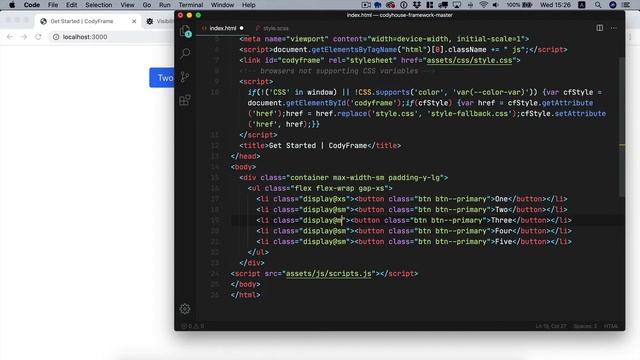The width and height of the screenshot is (640, 360).
Task: Open the assets/js/scripts.js link in code
Action: tap(329, 273)
